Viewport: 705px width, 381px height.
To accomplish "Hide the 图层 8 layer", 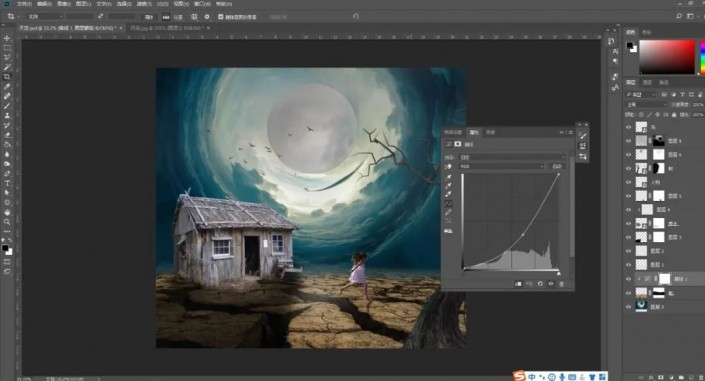I will point(629,141).
